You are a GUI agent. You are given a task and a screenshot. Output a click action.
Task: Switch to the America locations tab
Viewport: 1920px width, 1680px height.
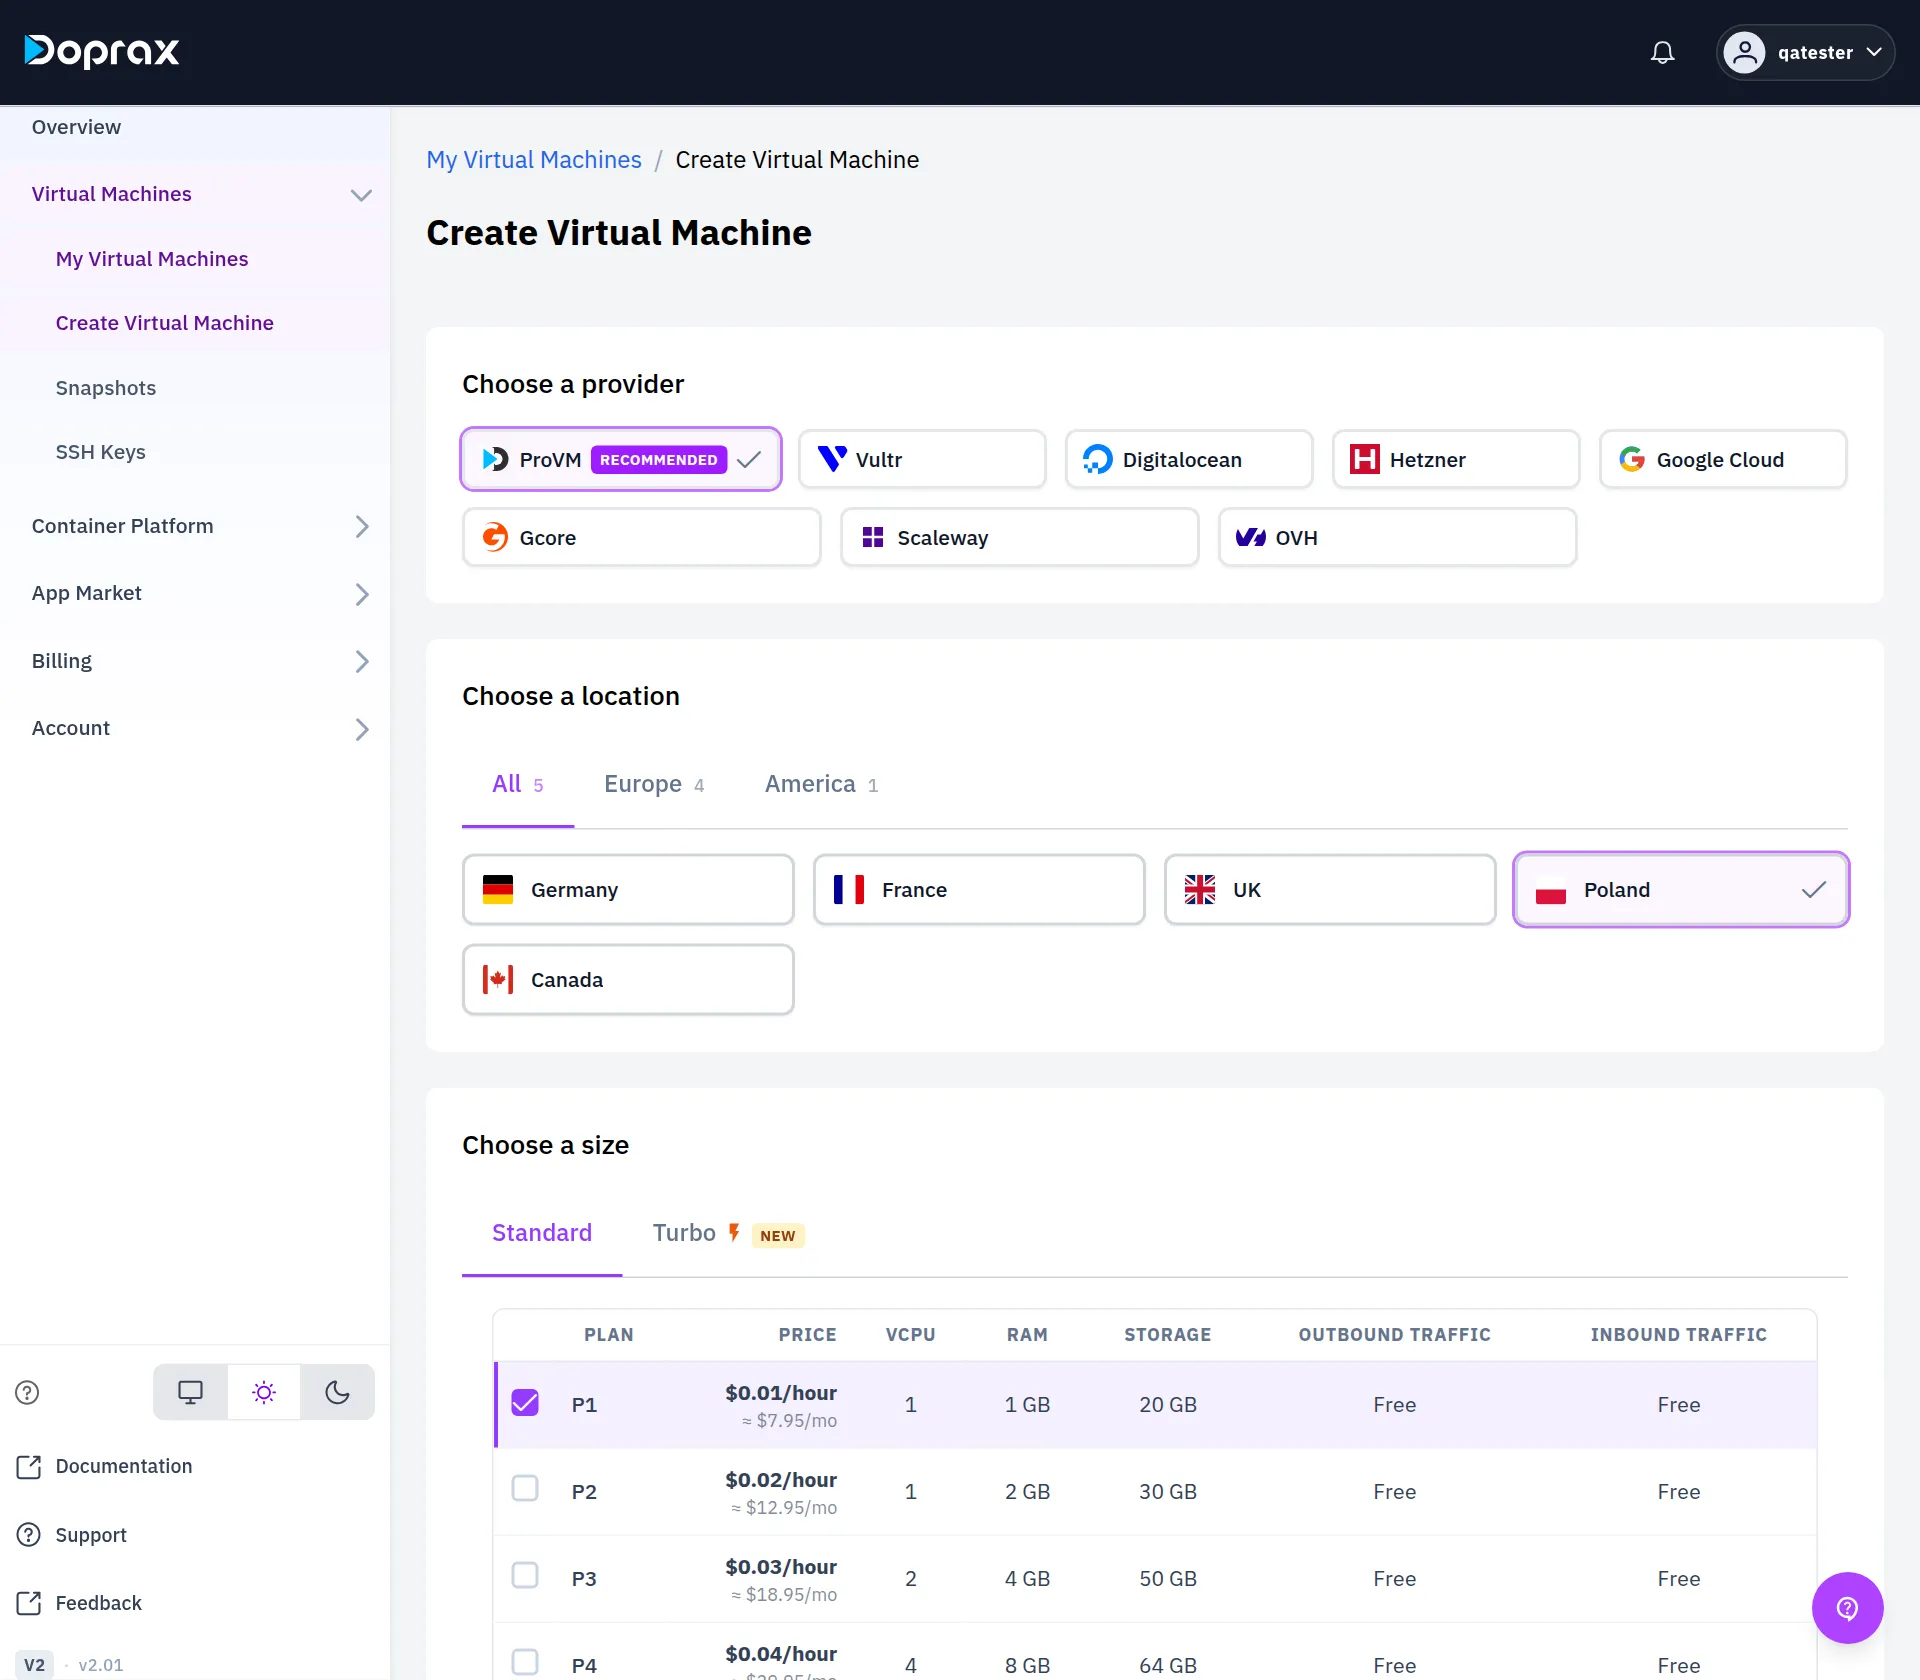coord(821,784)
